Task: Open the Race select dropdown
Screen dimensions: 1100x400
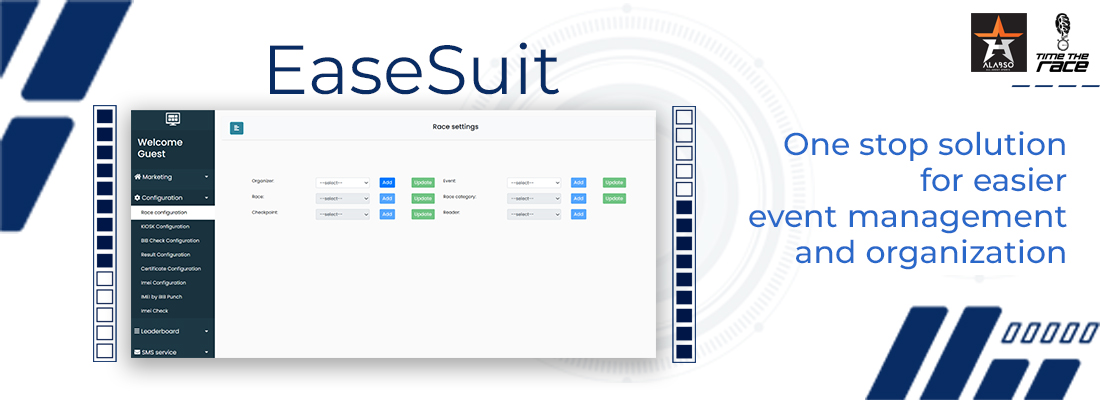Action: [x=342, y=199]
